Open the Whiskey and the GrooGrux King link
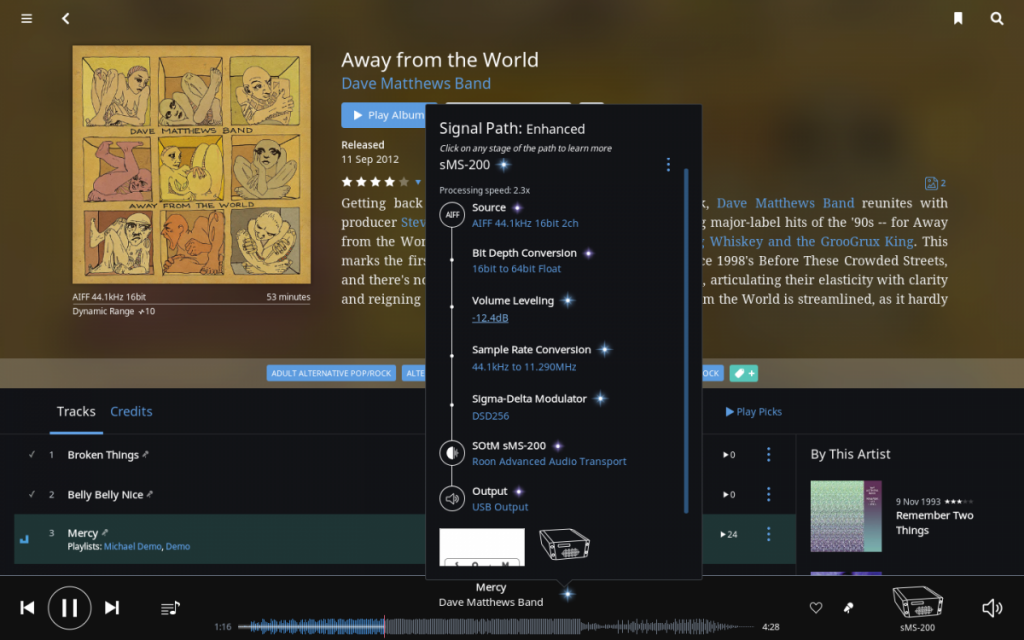This screenshot has height=640, width=1024. click(x=811, y=242)
